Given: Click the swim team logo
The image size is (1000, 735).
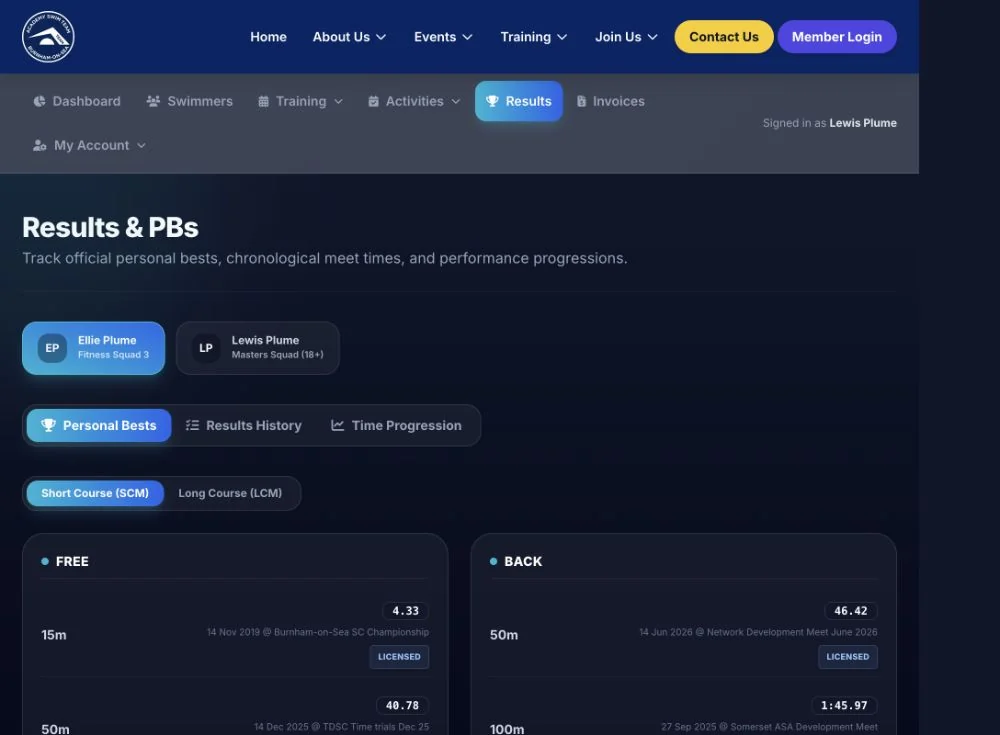Looking at the screenshot, I should [x=48, y=37].
